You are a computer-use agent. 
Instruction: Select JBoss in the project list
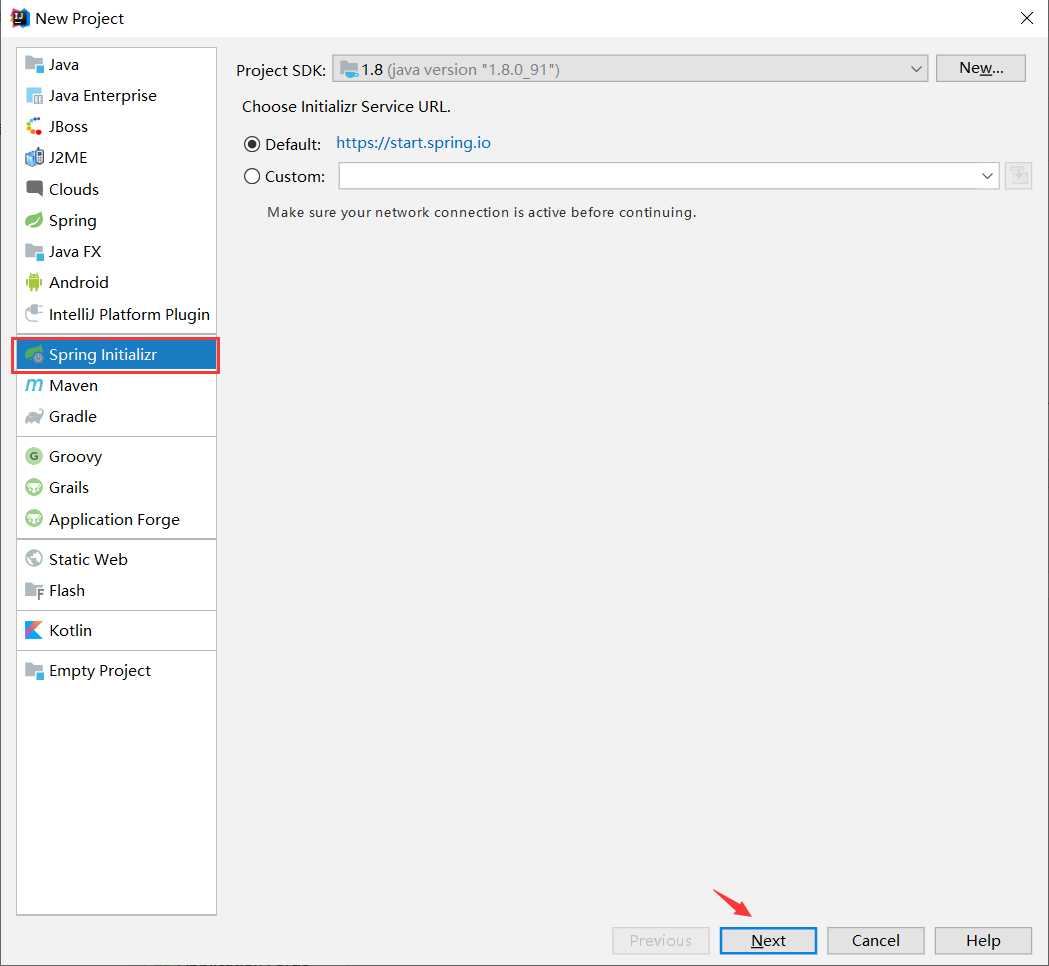tap(116, 126)
